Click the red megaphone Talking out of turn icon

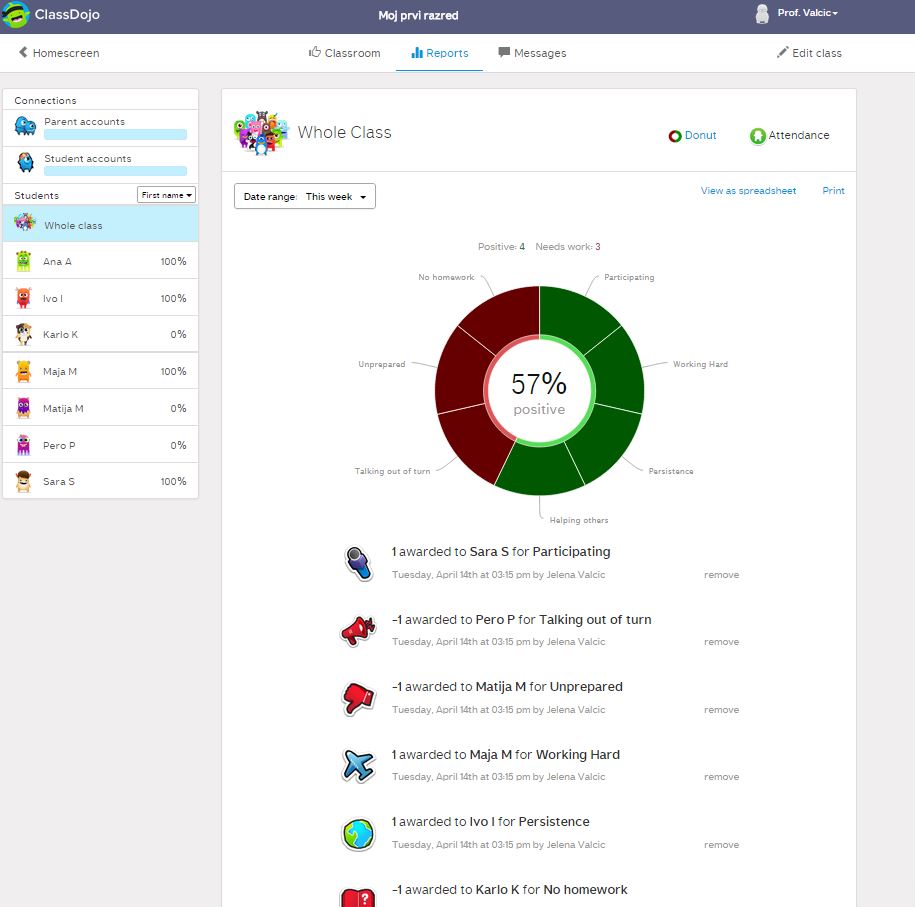[357, 630]
